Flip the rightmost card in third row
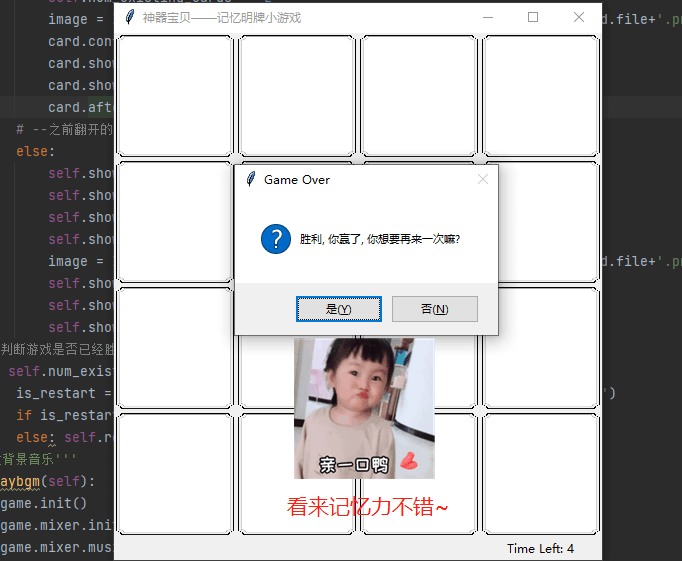682x561 pixels. [541, 348]
